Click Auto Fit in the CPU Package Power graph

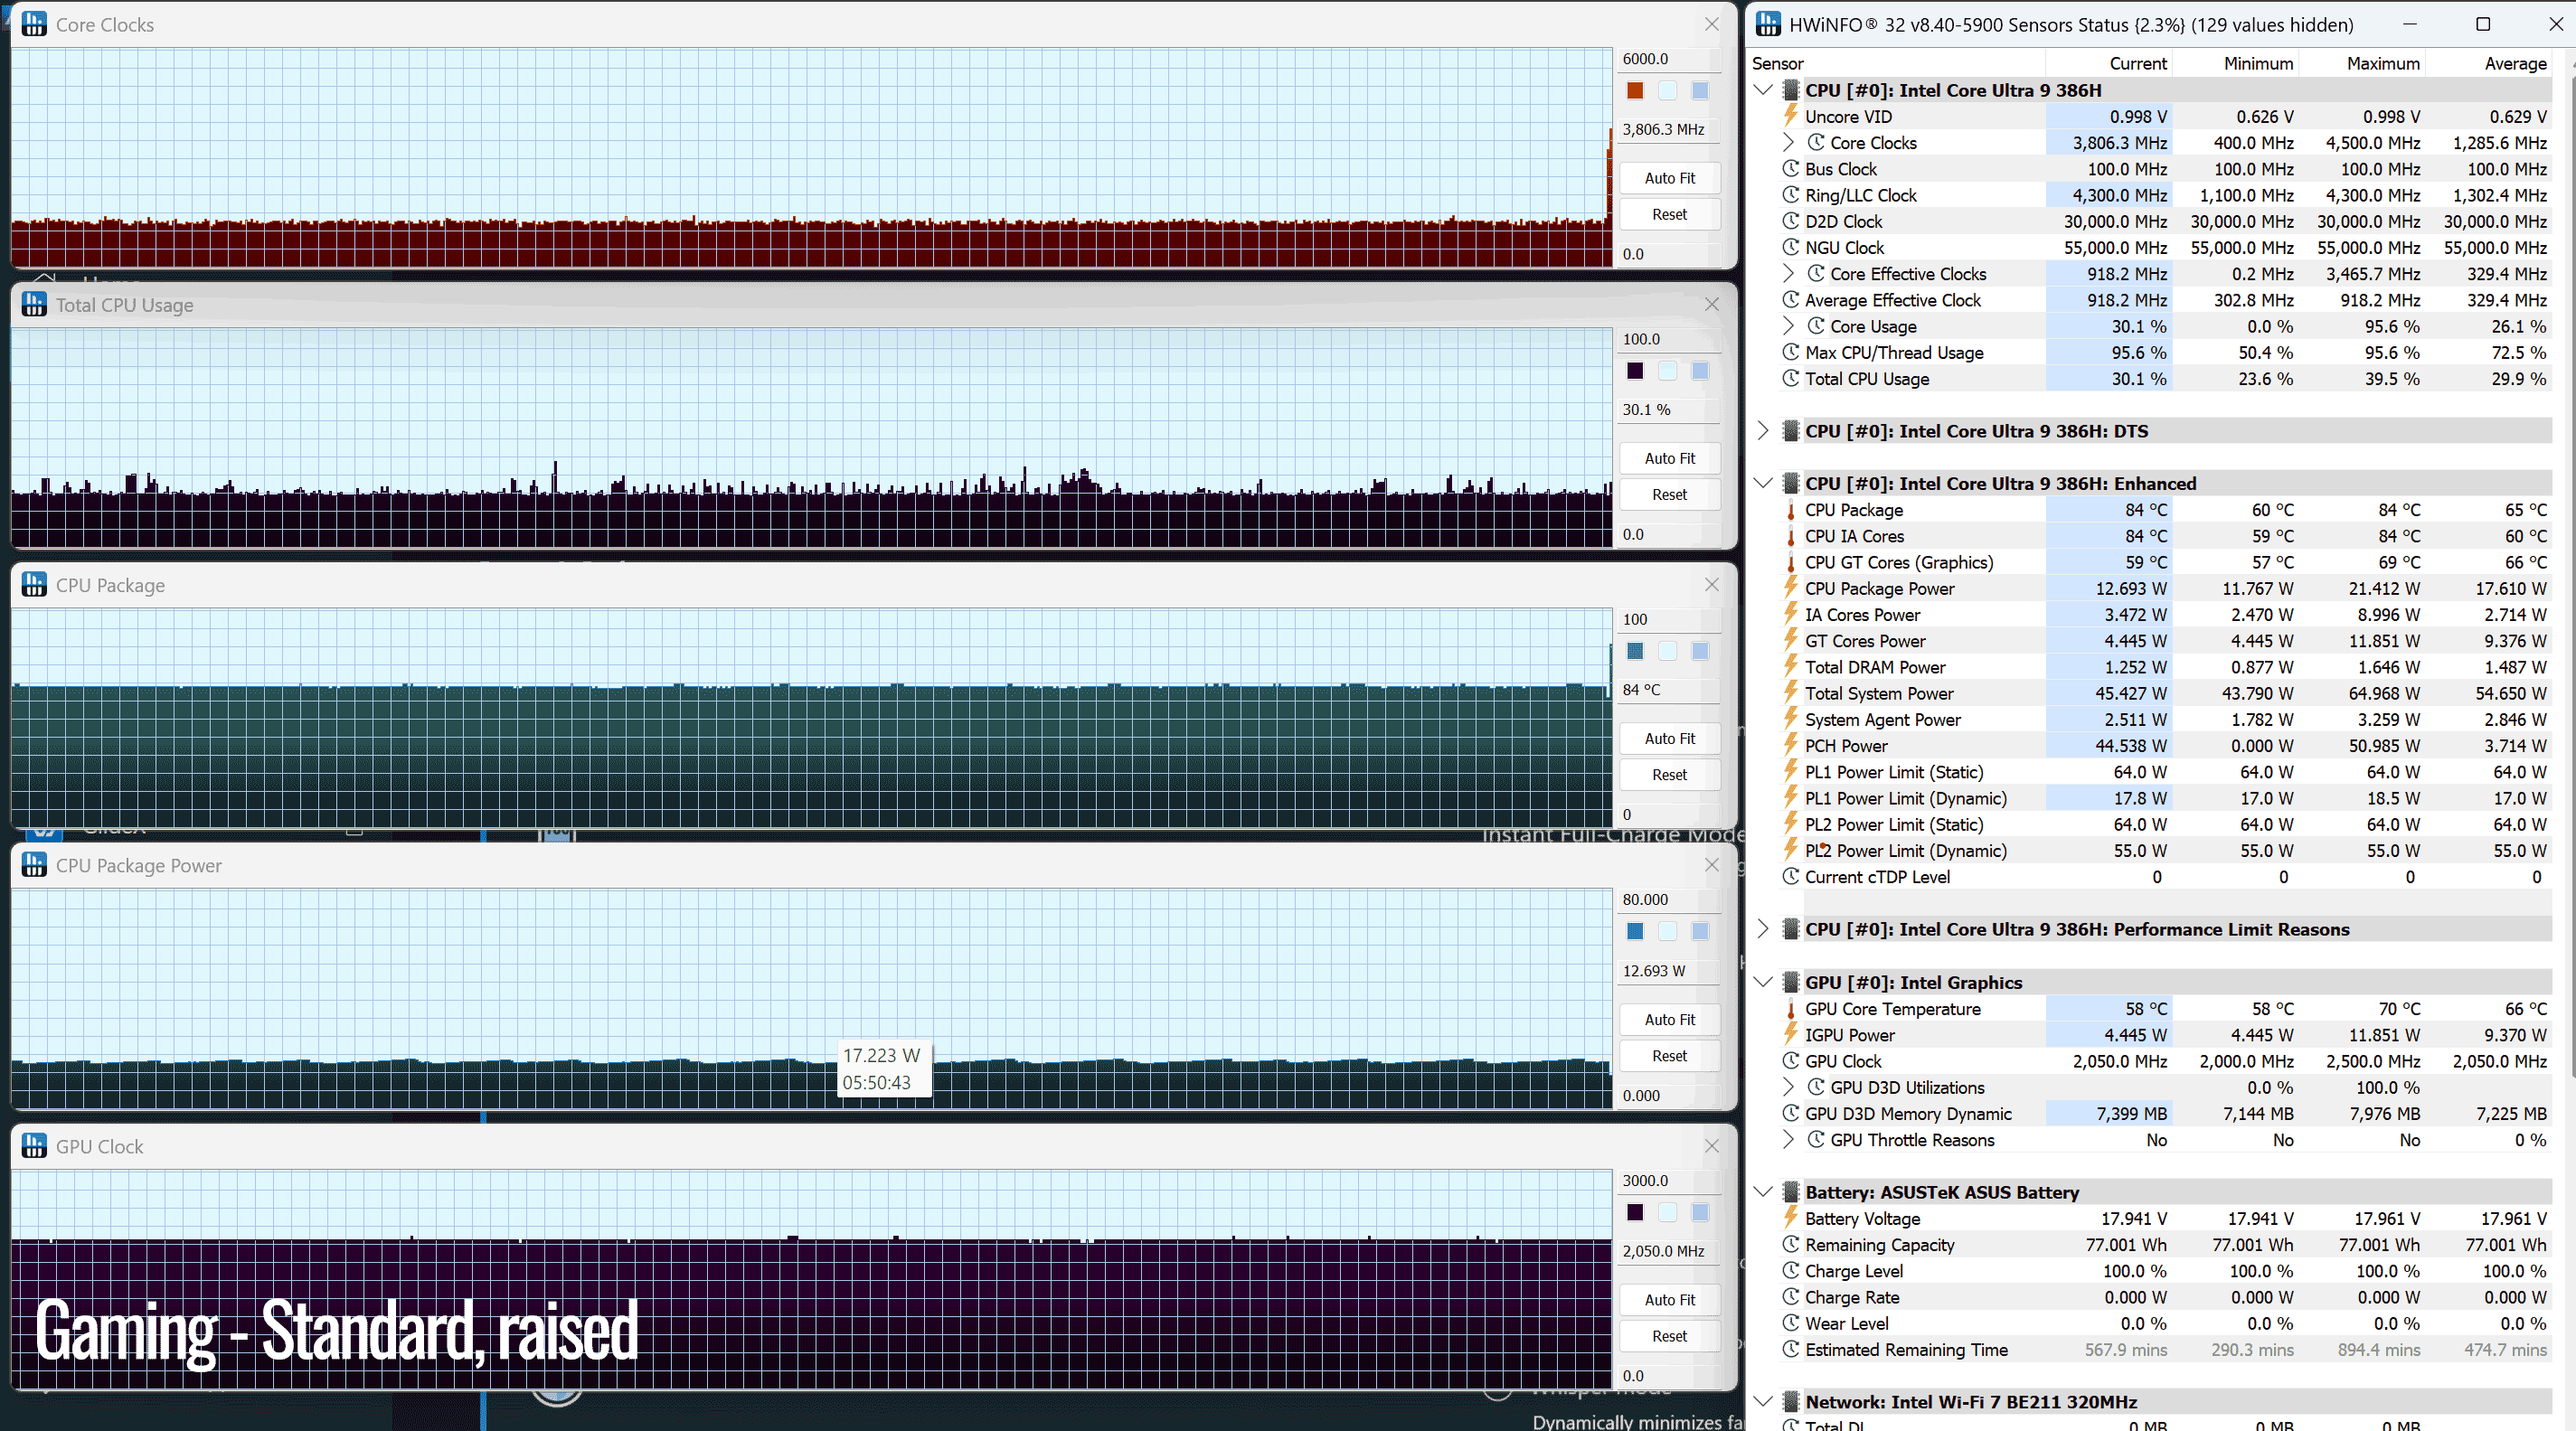click(1669, 1019)
